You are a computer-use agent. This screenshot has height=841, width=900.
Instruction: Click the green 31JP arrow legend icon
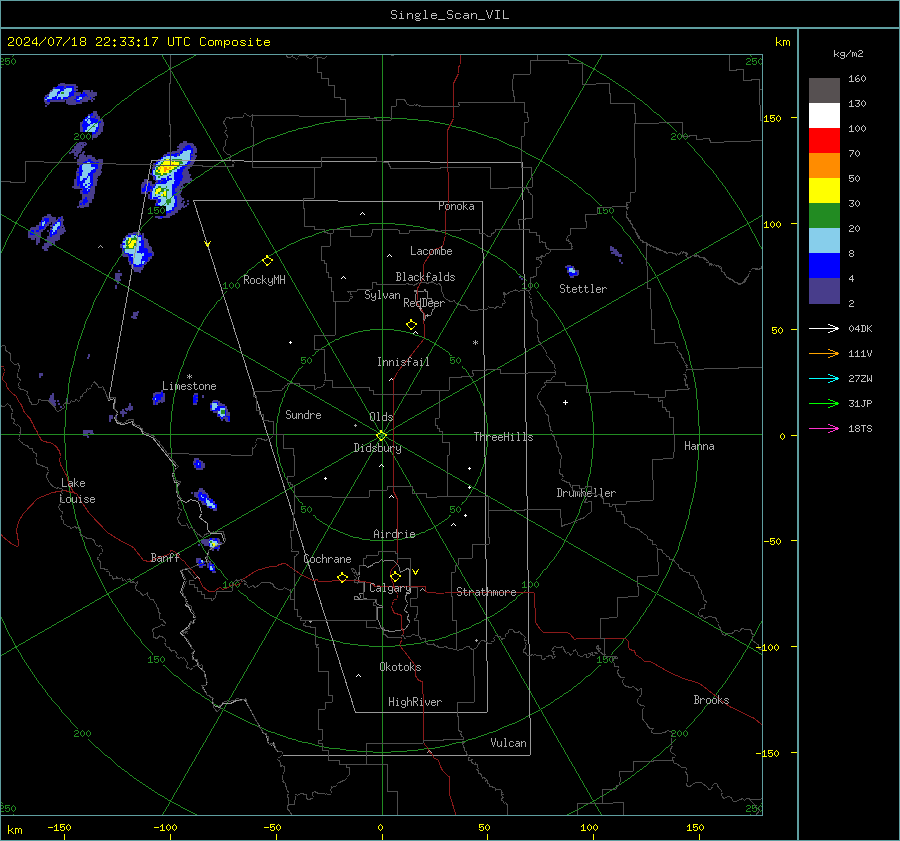tap(824, 404)
